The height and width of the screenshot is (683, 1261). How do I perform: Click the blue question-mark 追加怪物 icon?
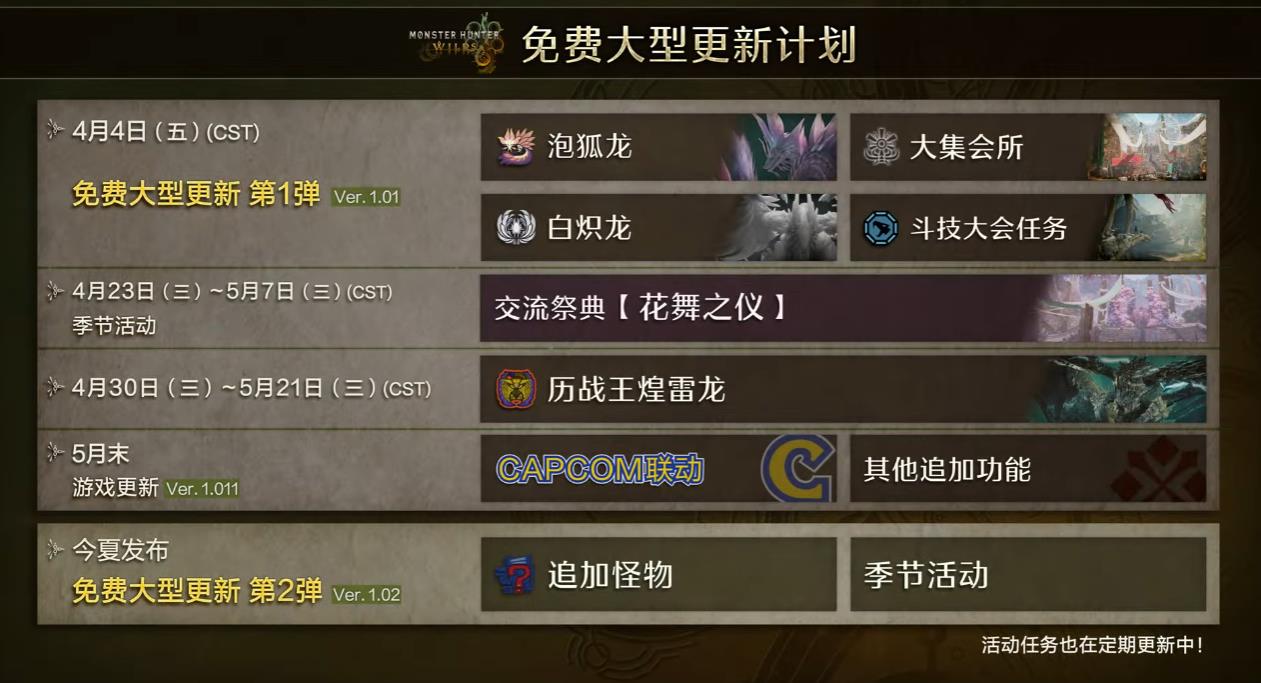click(x=514, y=575)
